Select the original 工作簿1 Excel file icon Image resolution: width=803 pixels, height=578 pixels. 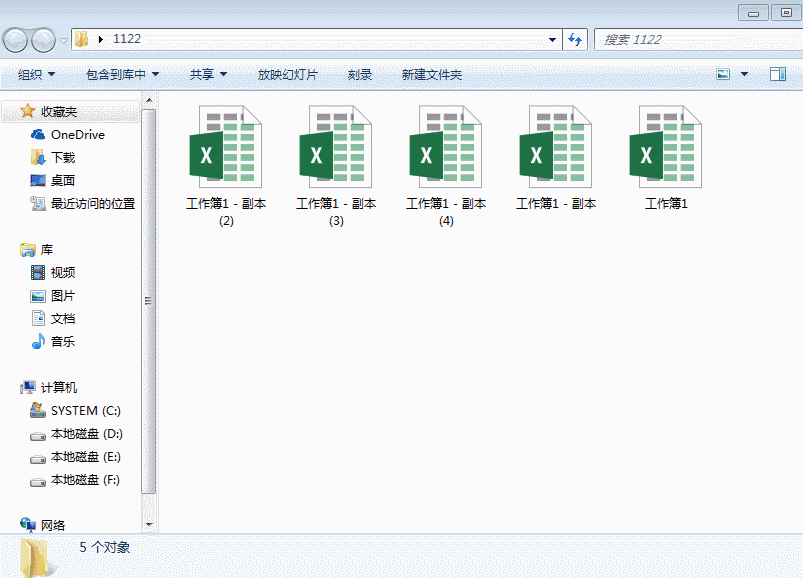[666, 146]
